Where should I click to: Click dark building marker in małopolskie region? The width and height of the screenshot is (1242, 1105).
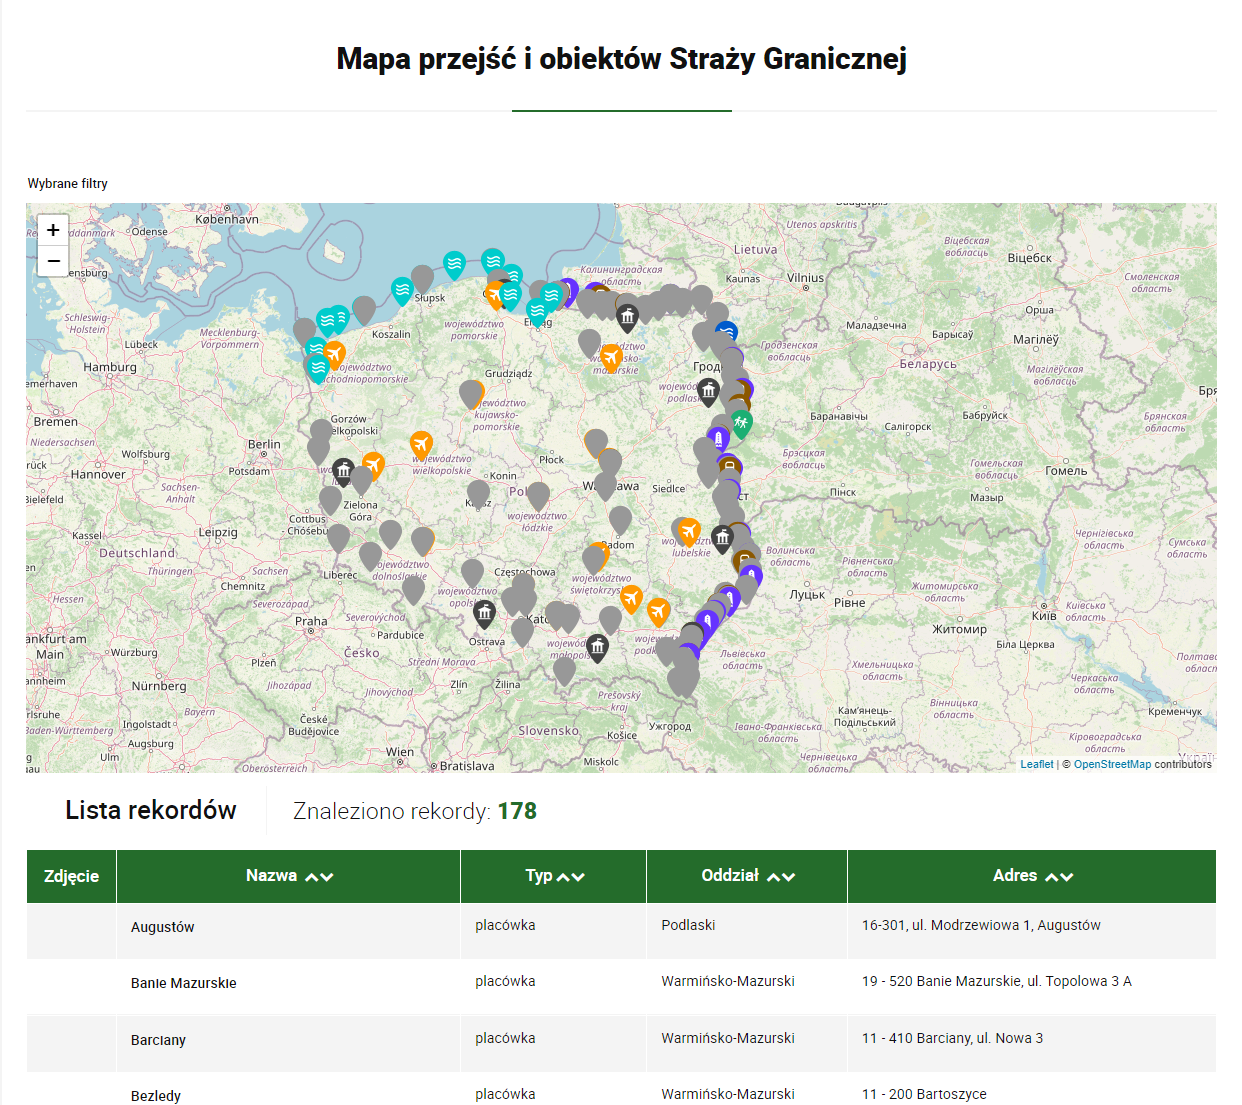pos(597,647)
